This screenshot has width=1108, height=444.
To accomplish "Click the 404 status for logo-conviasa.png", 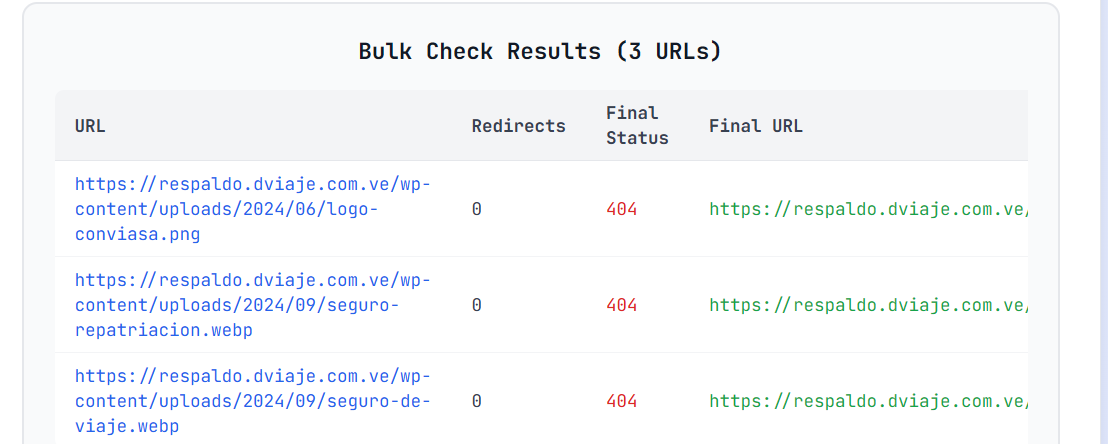I will pyautogui.click(x=621, y=209).
